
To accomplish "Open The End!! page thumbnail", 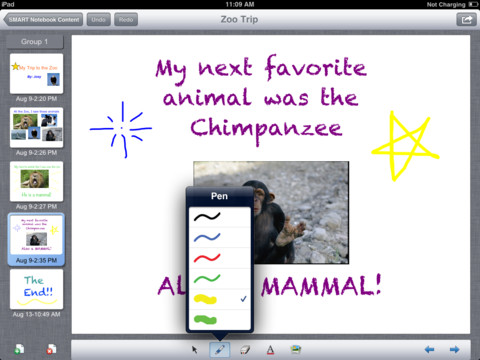I will [37, 289].
